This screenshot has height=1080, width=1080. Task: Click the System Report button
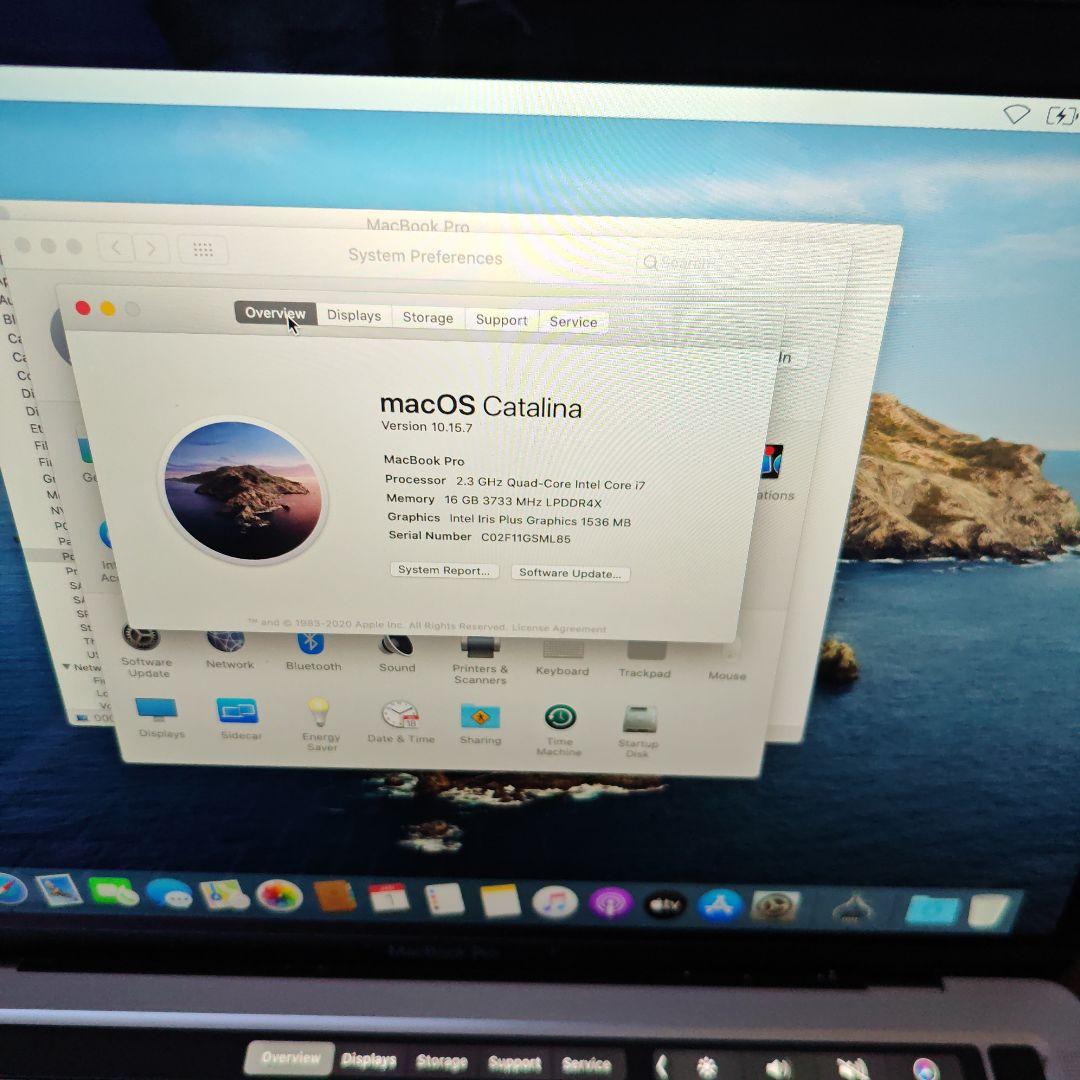point(443,570)
